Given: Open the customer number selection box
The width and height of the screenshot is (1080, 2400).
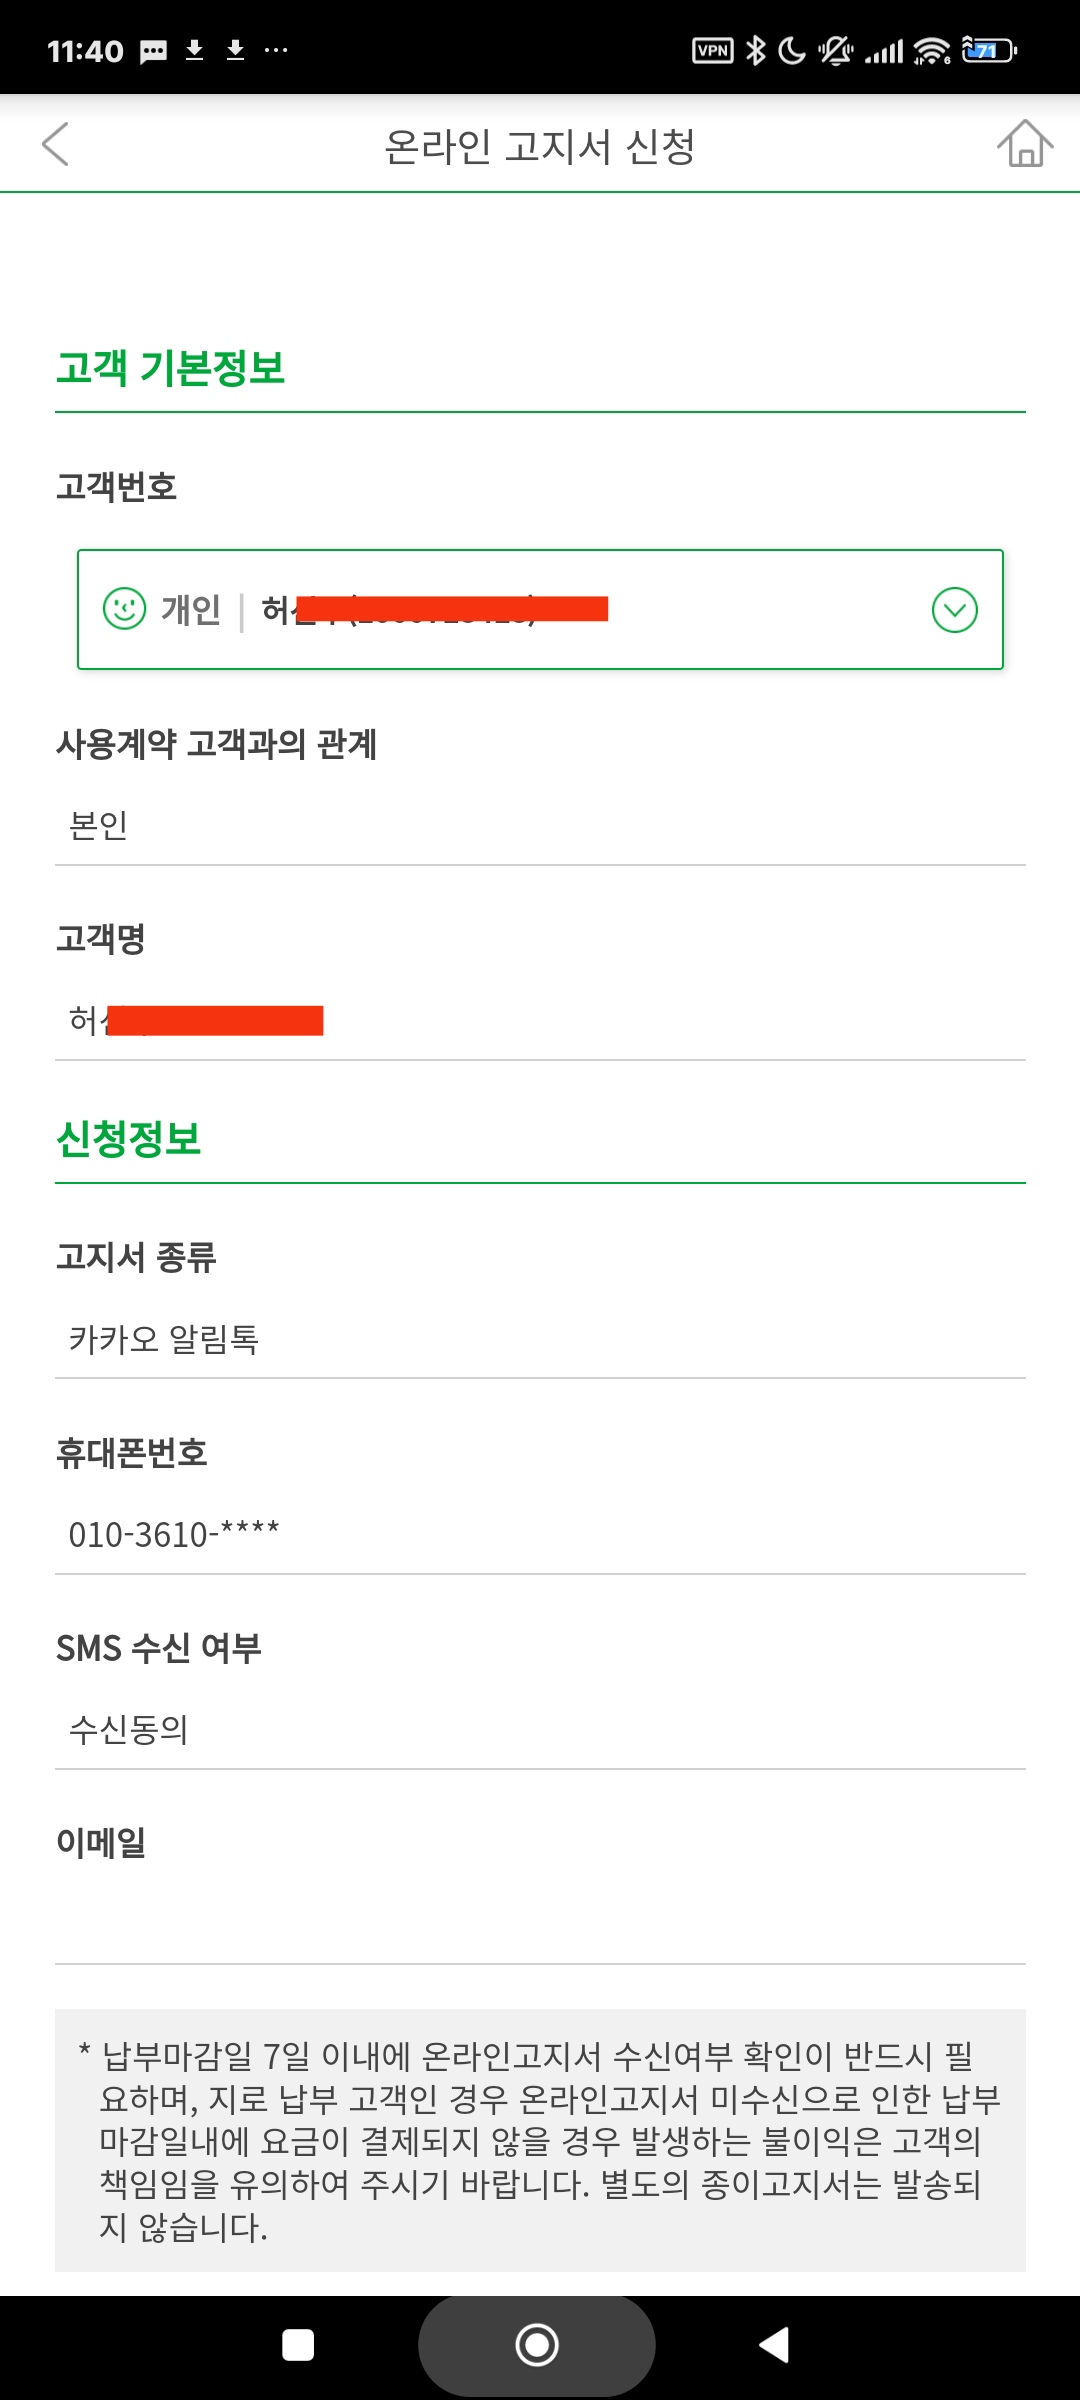Looking at the screenshot, I should point(540,609).
